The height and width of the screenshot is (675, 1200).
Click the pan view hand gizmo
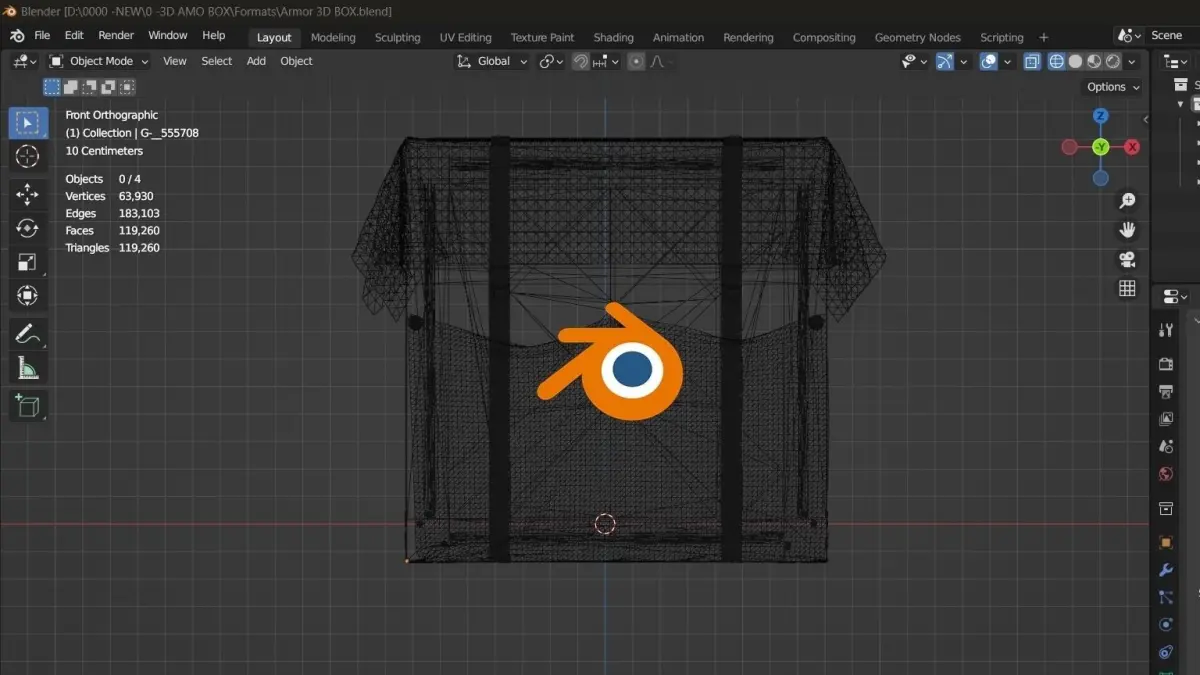click(1127, 230)
